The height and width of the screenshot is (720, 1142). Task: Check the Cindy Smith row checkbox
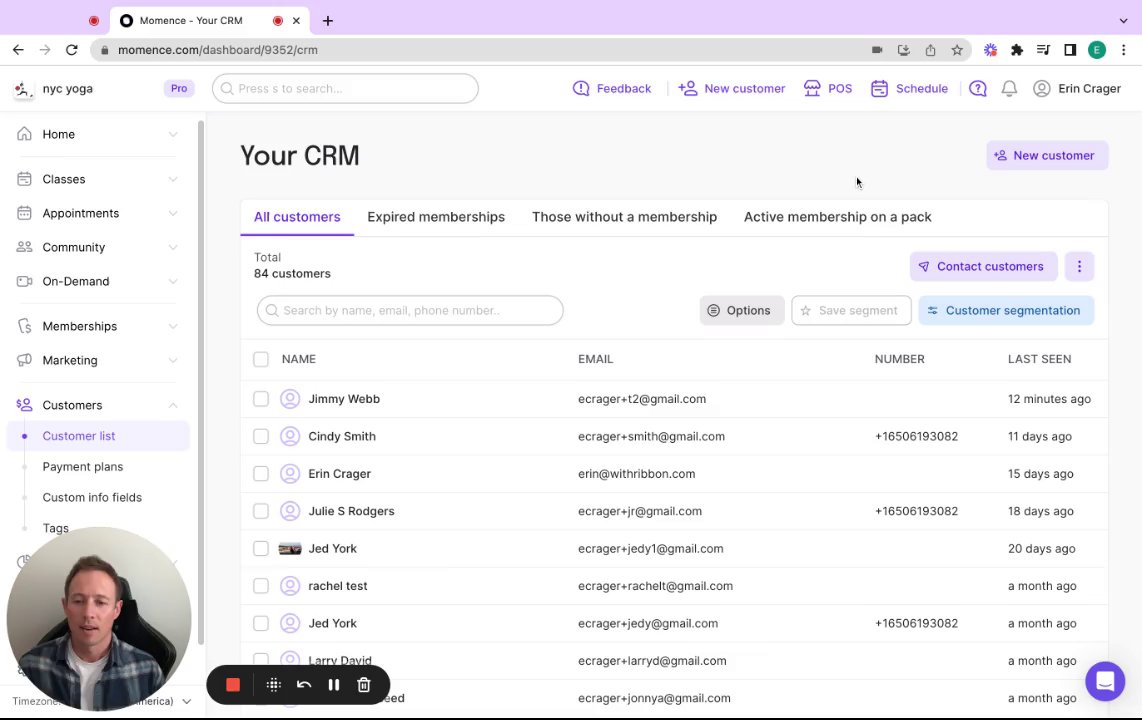(x=261, y=436)
